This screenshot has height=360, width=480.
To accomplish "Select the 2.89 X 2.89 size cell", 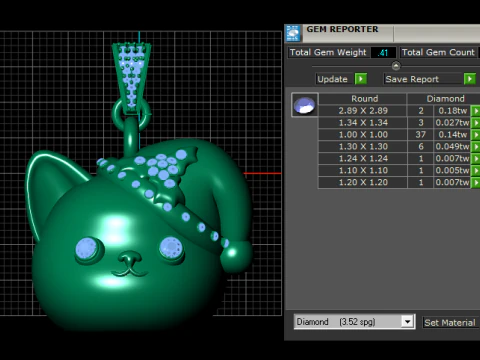I will (363, 111).
